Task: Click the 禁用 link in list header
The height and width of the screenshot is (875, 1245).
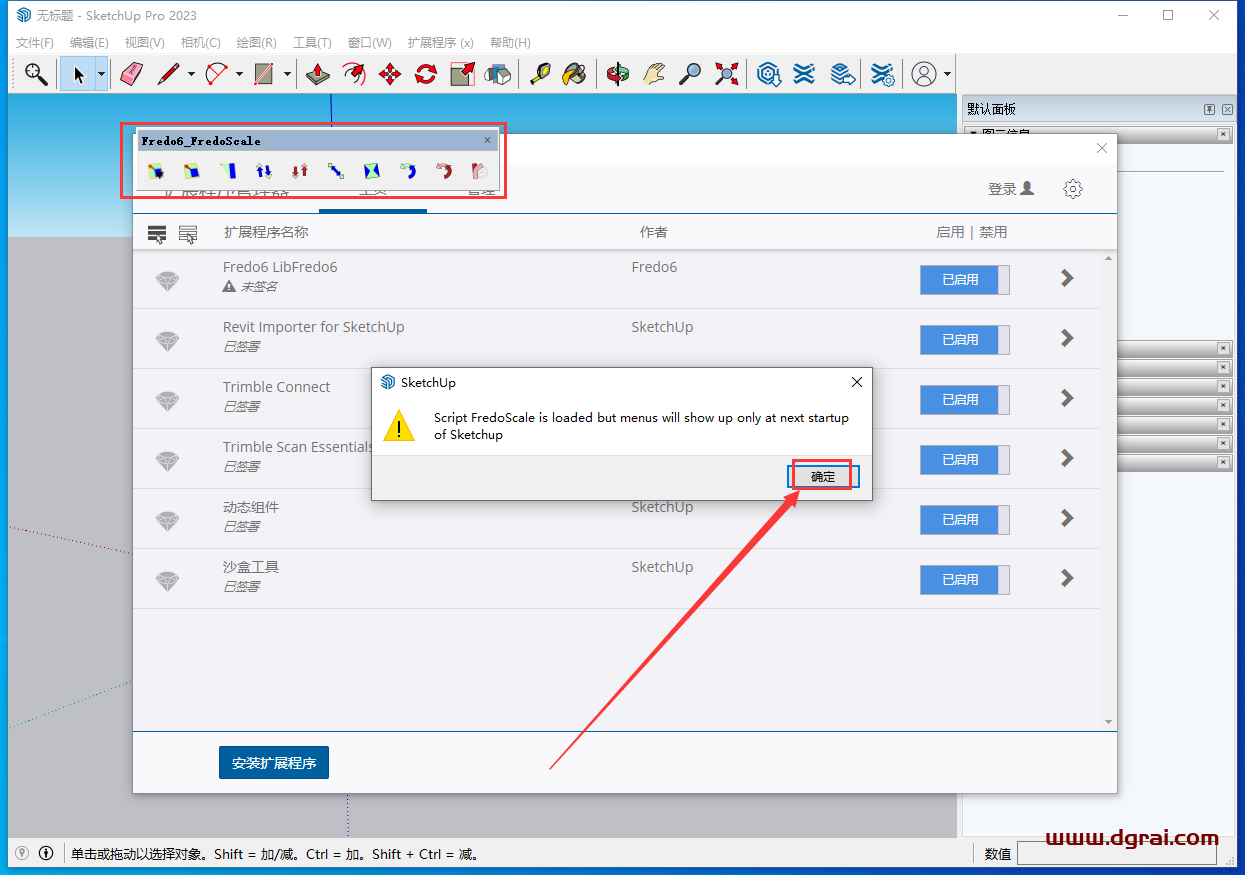Action: (993, 232)
